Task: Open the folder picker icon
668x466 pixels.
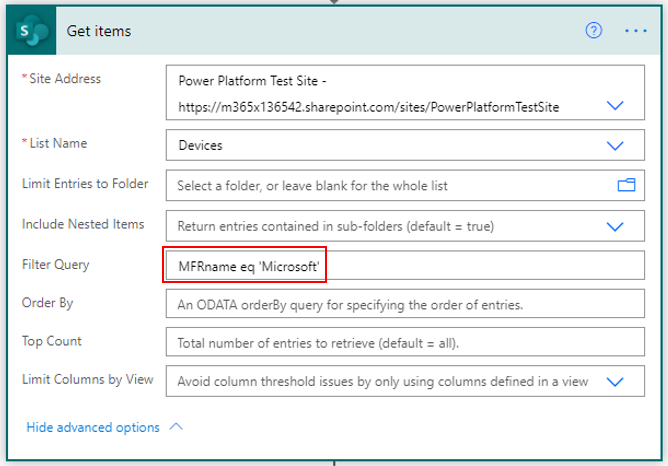Action: pos(626,185)
